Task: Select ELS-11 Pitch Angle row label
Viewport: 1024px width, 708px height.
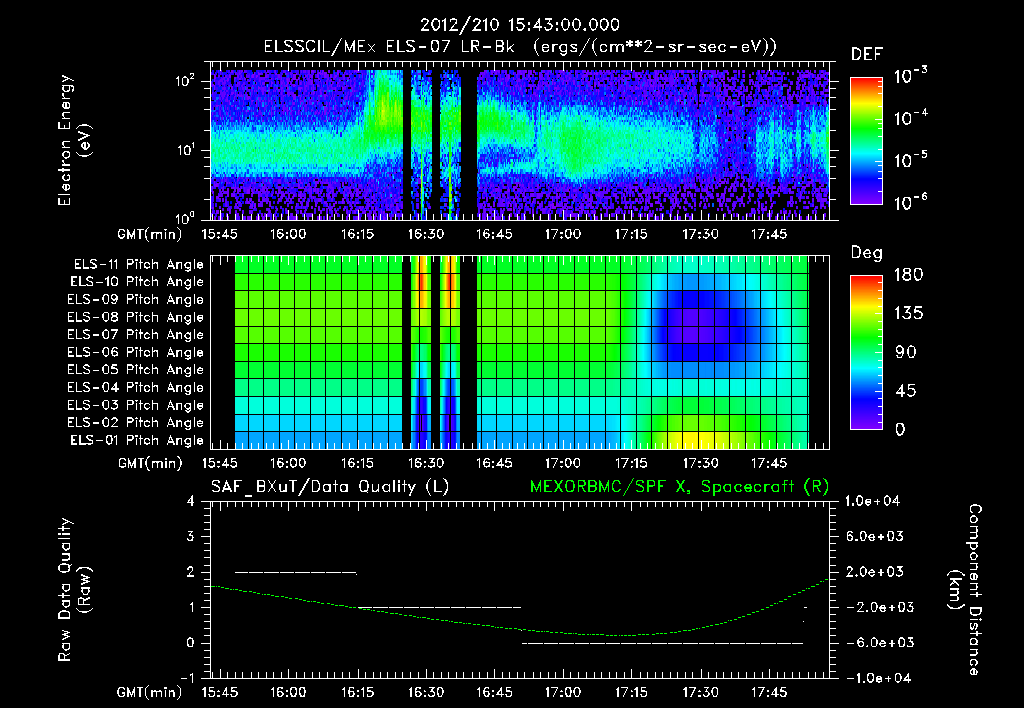Action: 138,265
